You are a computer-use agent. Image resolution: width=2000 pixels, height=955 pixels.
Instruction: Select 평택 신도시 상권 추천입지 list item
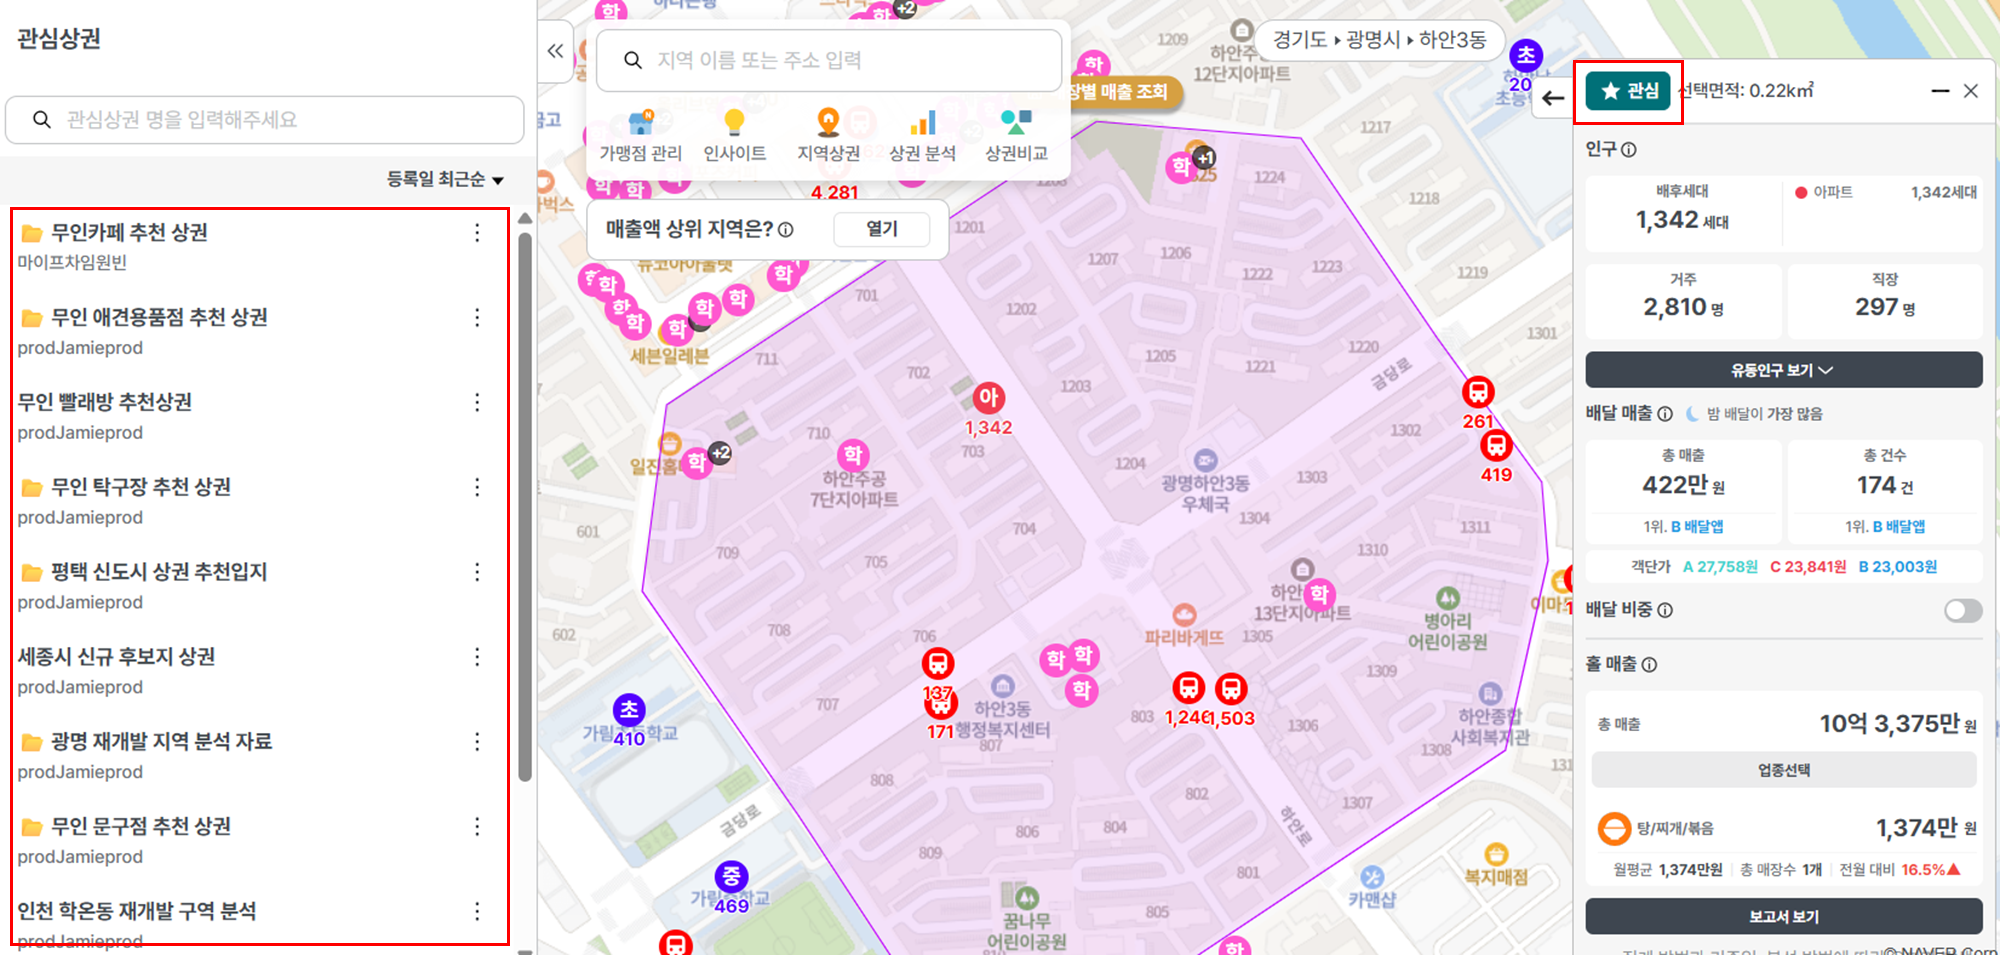click(x=159, y=572)
